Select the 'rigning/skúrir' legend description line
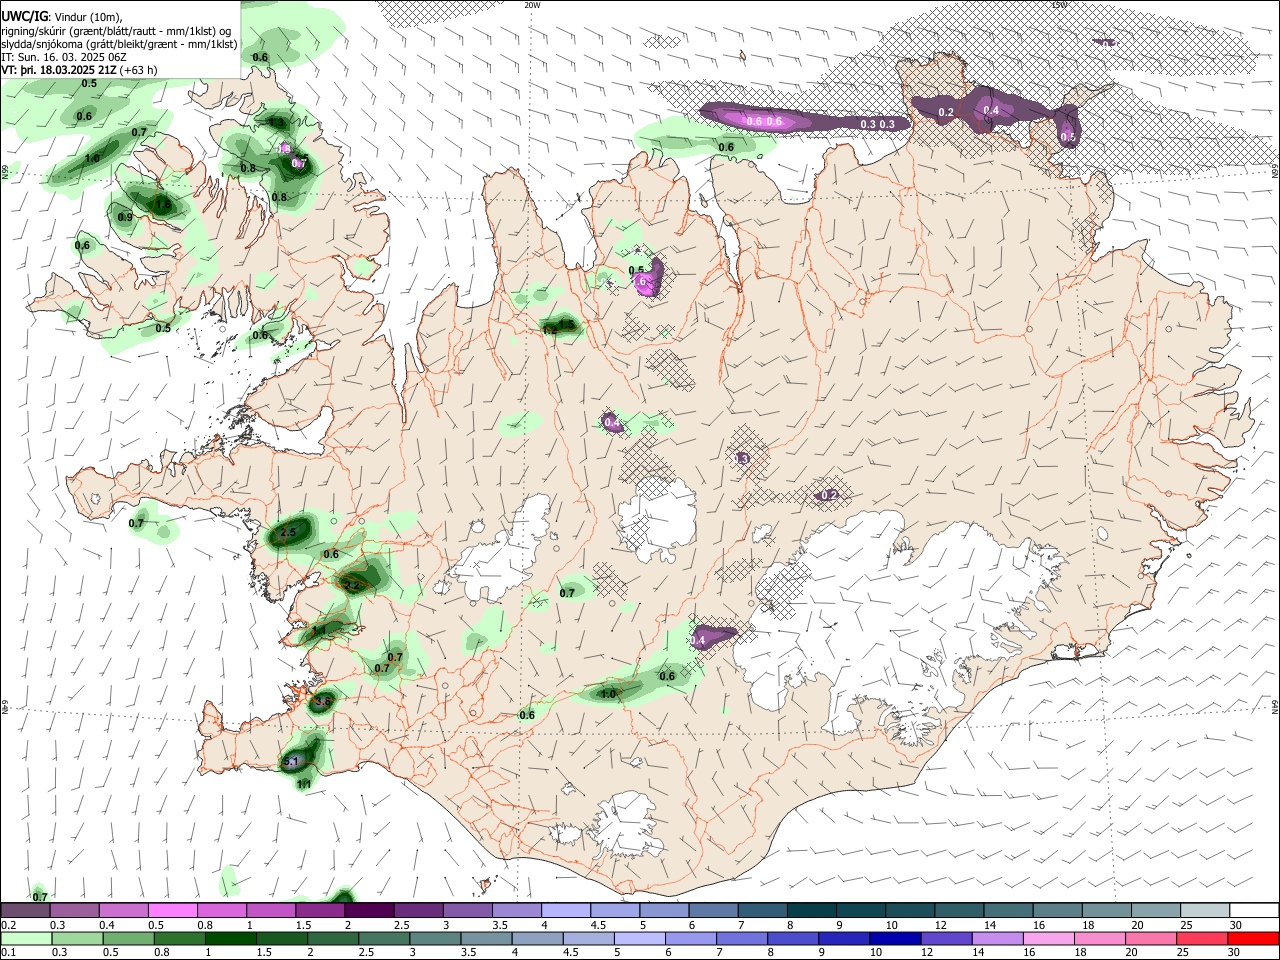Screen dimensions: 1280x960 pyautogui.click(x=116, y=30)
